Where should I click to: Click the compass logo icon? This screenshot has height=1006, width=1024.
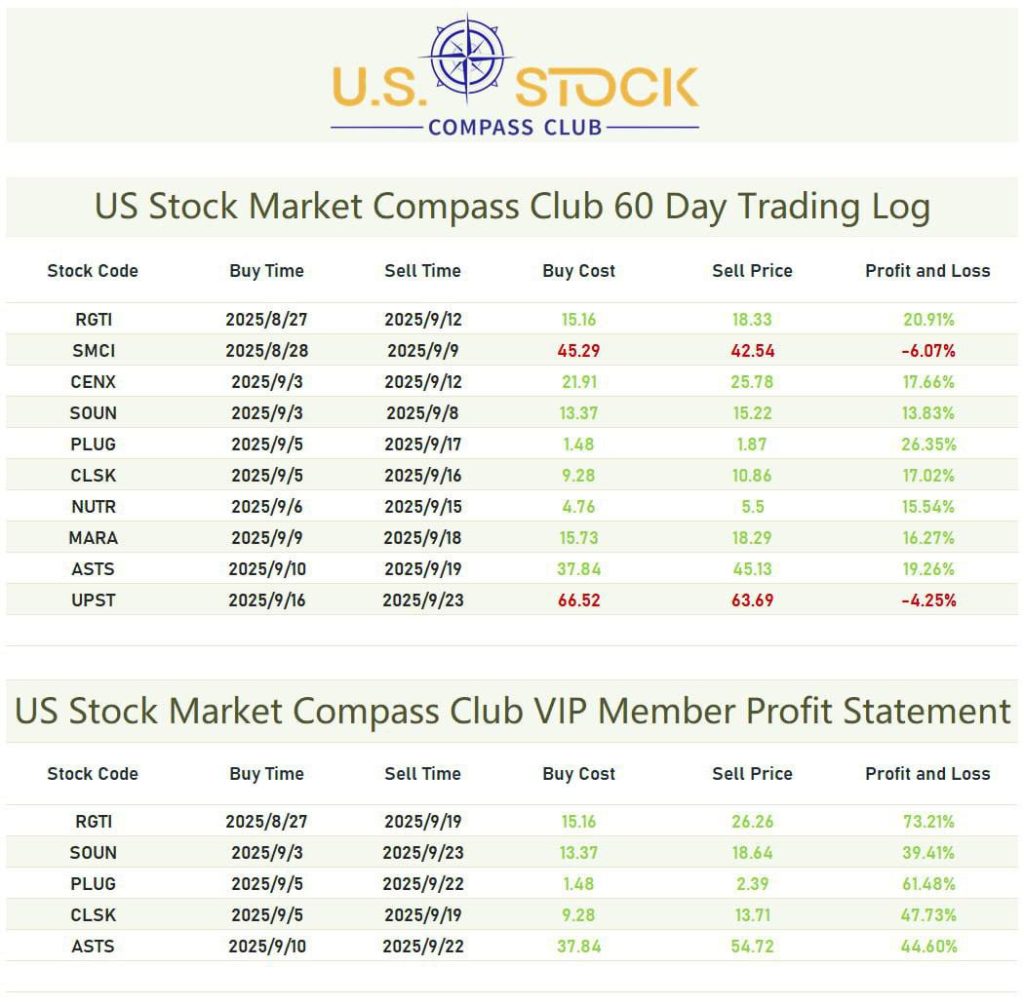pos(469,57)
